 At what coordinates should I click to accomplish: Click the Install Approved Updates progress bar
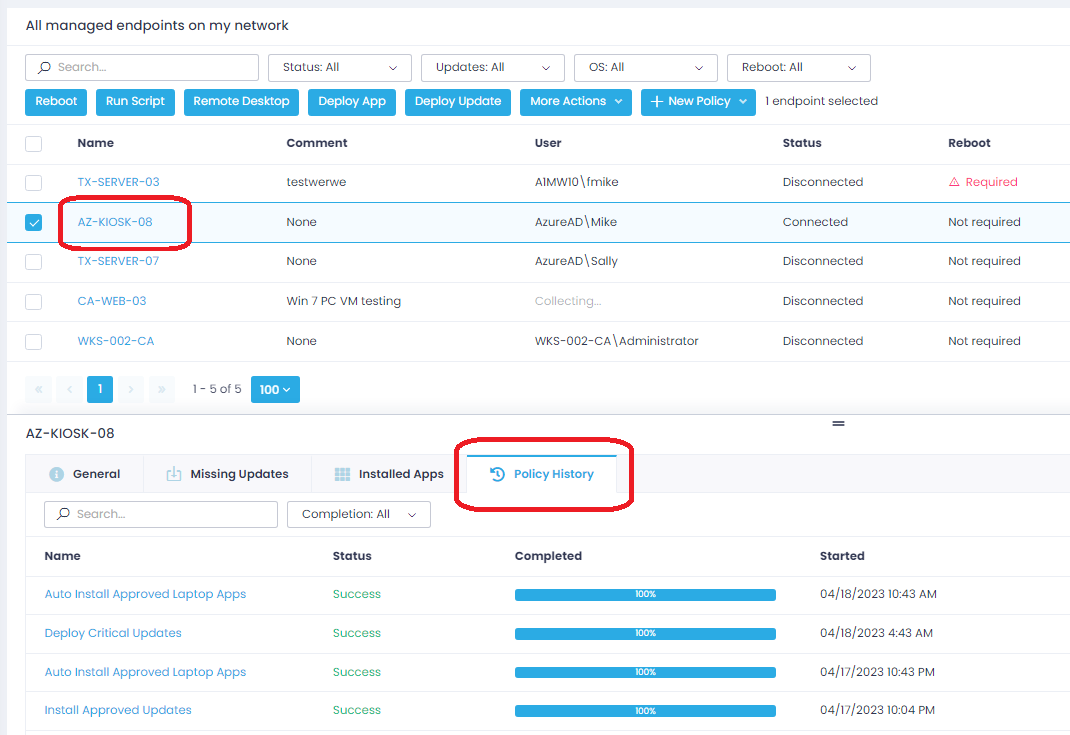click(x=645, y=711)
